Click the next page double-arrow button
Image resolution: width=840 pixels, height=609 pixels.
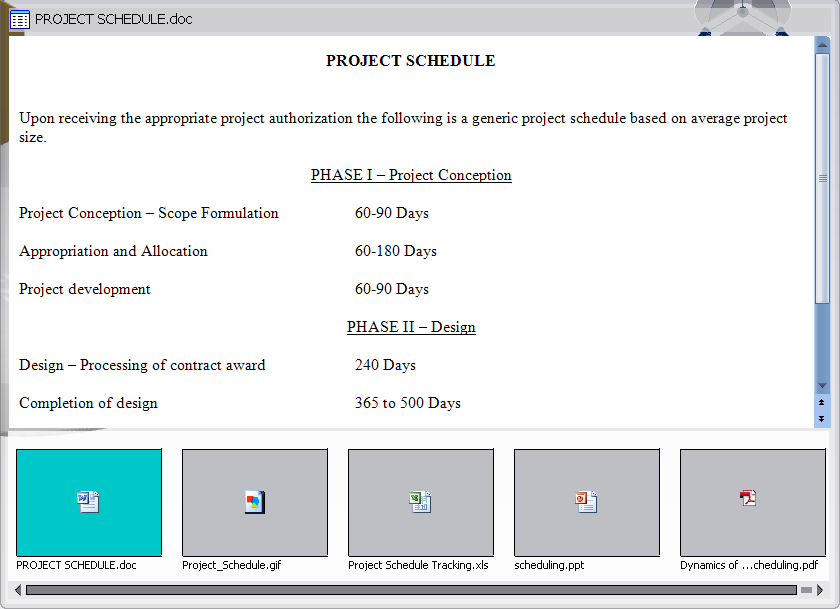pyautogui.click(x=822, y=419)
